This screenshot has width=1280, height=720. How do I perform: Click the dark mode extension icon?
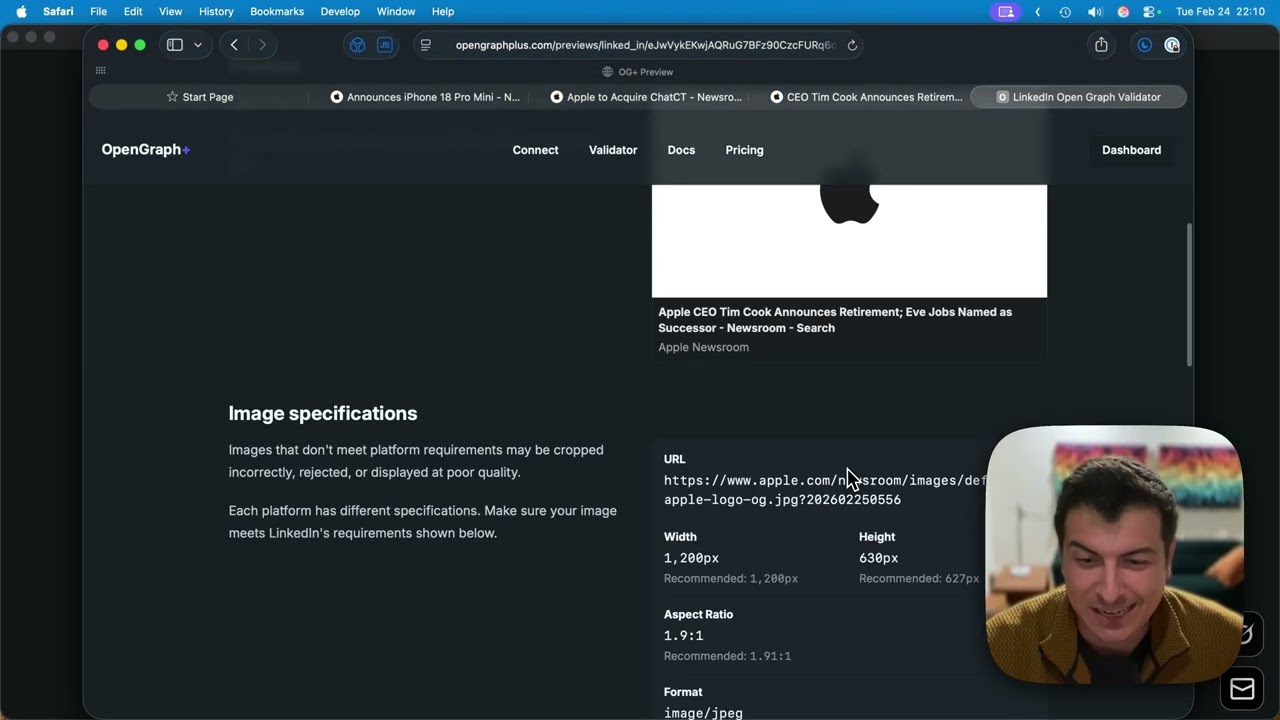tap(1145, 45)
